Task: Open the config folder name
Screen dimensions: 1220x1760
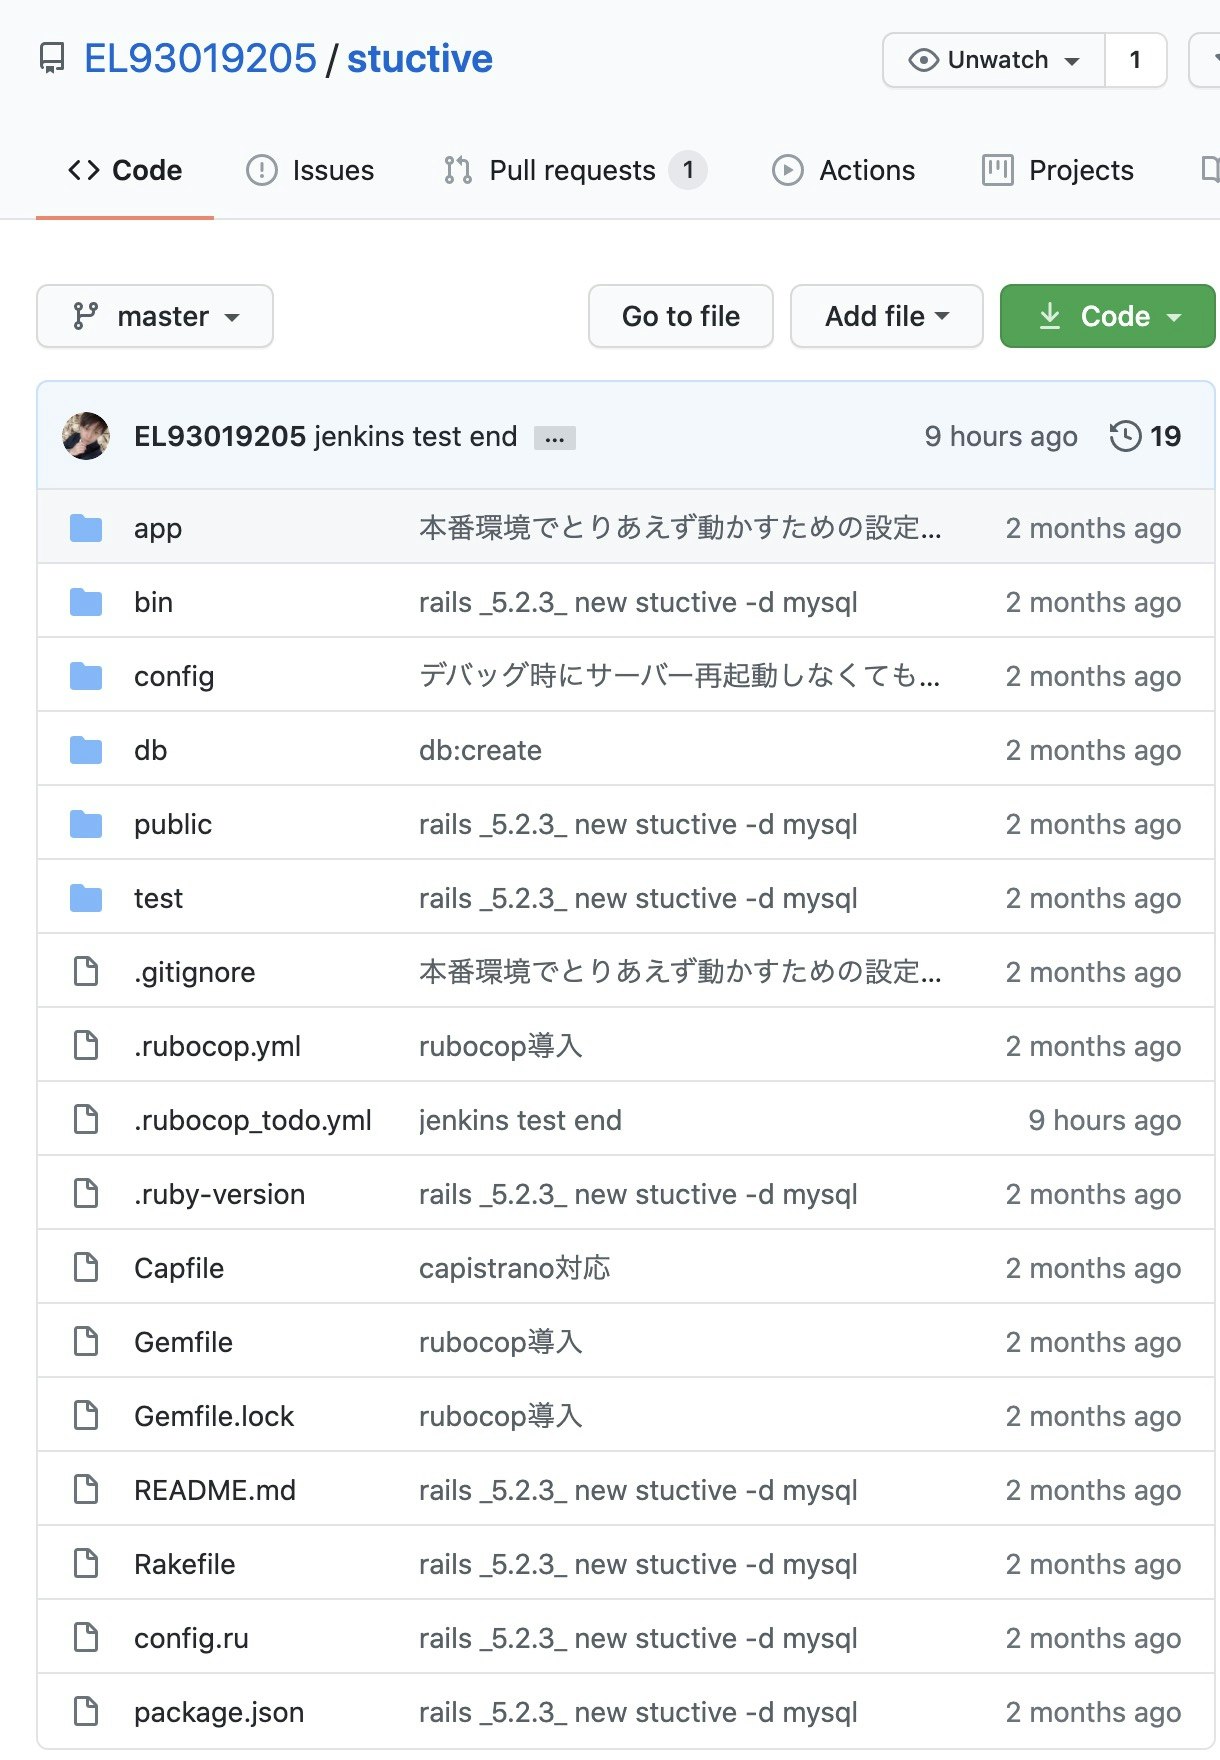Action: tap(174, 676)
